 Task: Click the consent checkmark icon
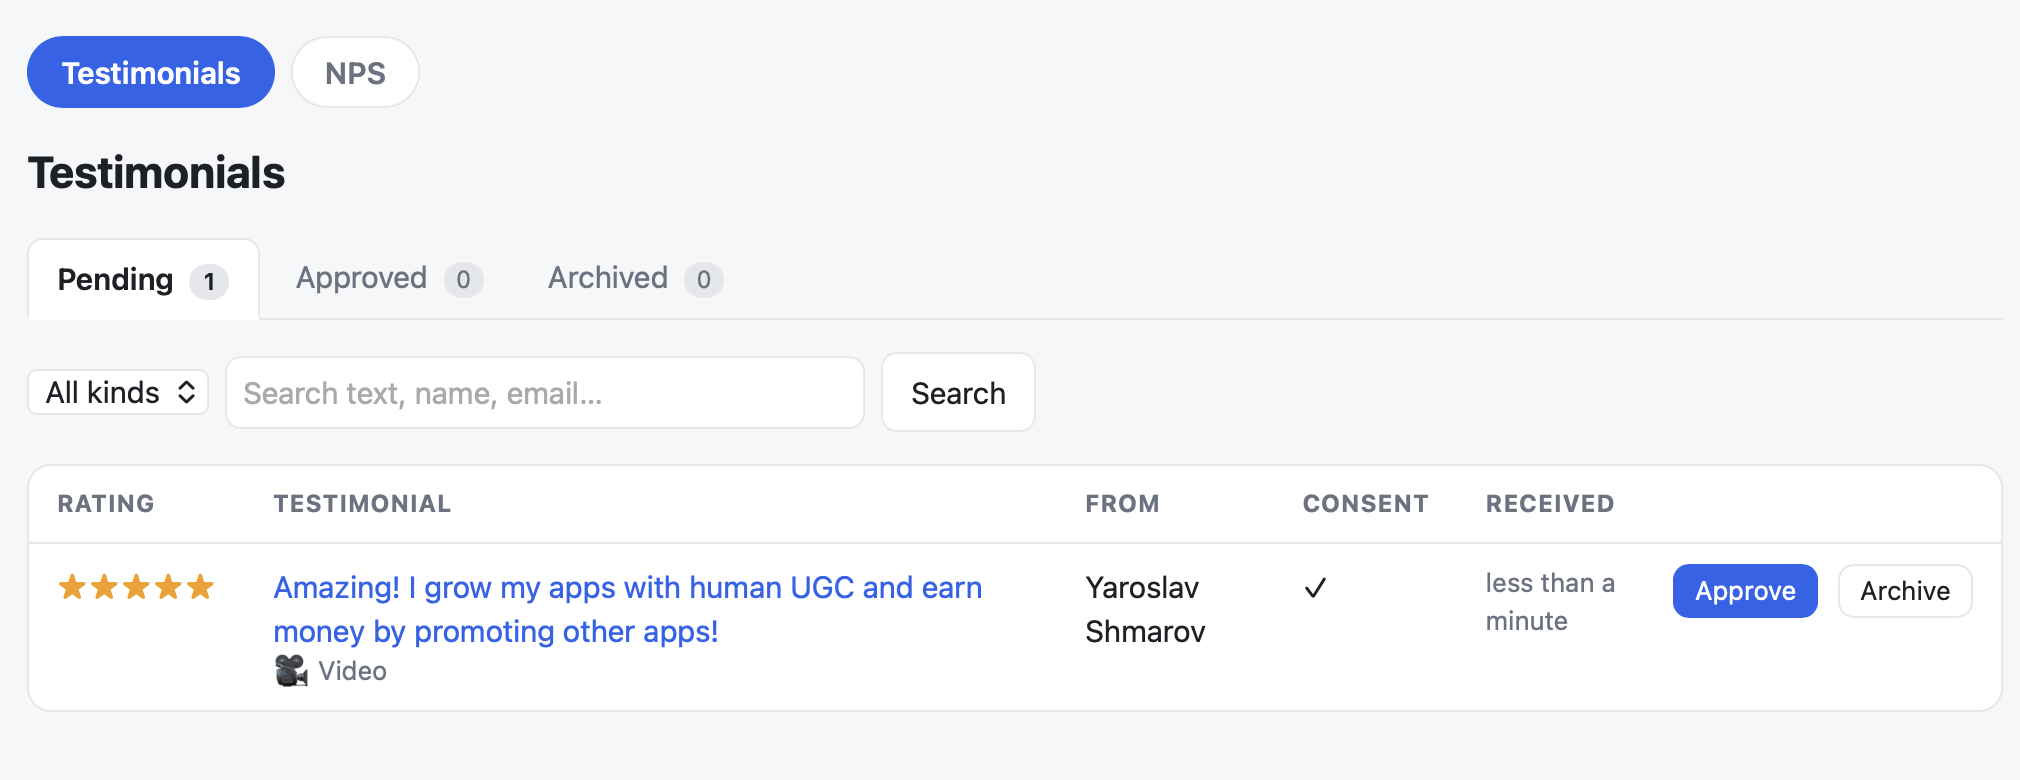pyautogui.click(x=1315, y=588)
